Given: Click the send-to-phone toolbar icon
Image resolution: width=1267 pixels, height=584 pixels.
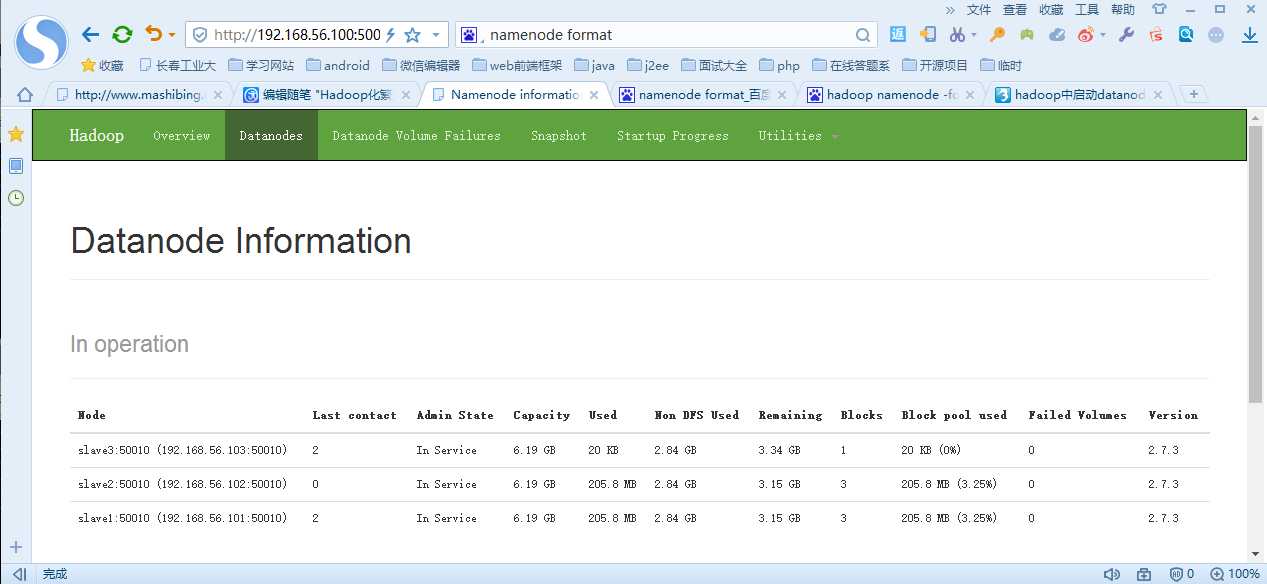Looking at the screenshot, I should (x=928, y=34).
